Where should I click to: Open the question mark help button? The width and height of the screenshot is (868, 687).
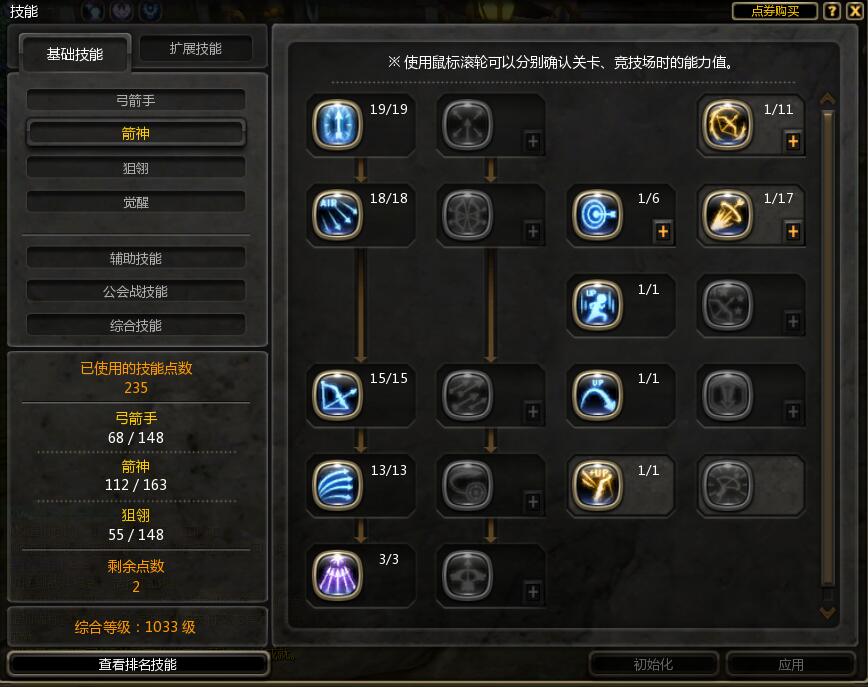(x=831, y=11)
